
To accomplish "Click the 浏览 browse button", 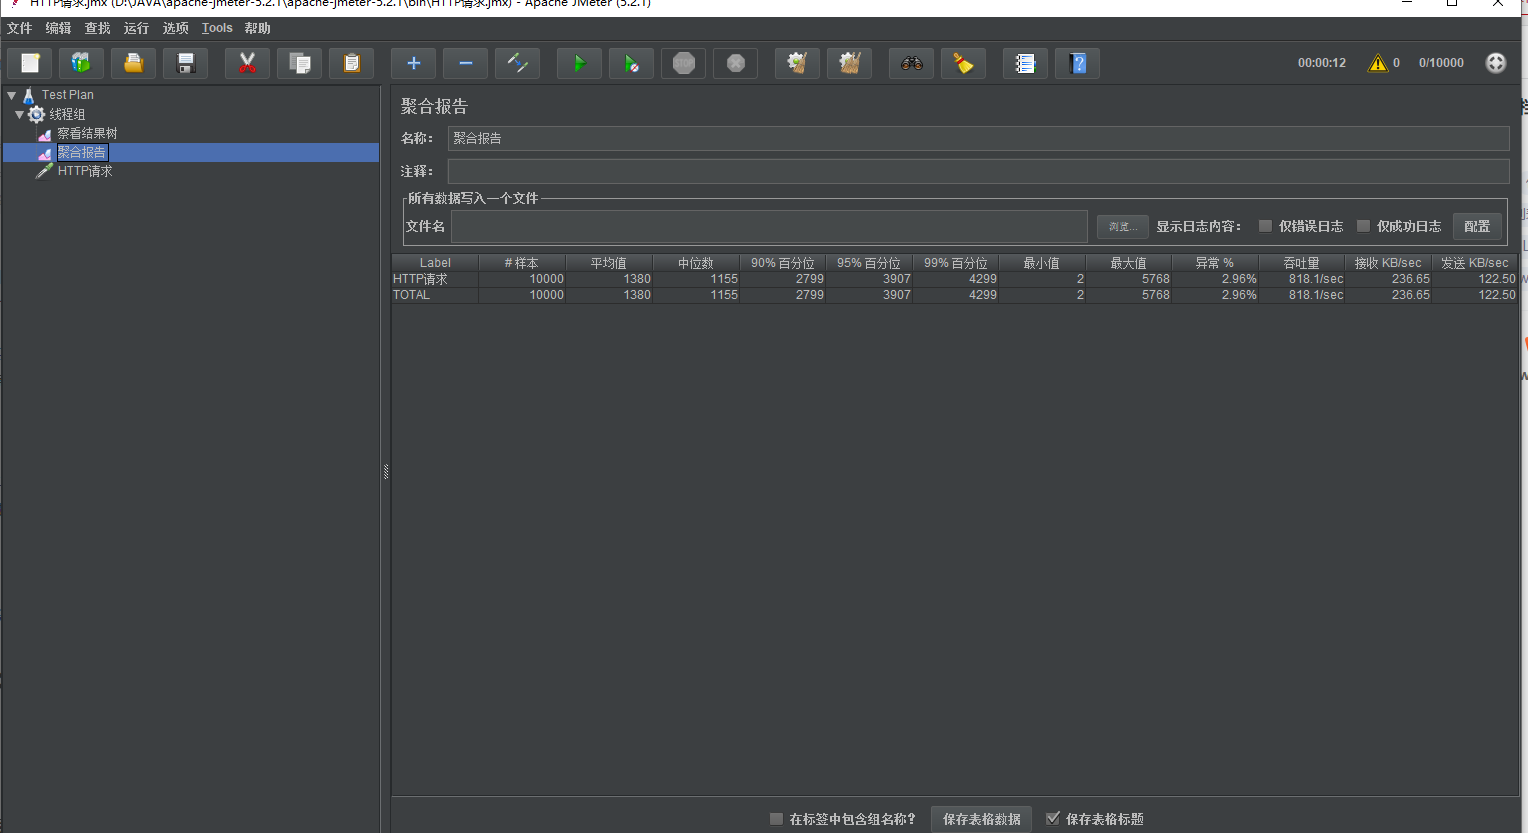I will coord(1122,227).
